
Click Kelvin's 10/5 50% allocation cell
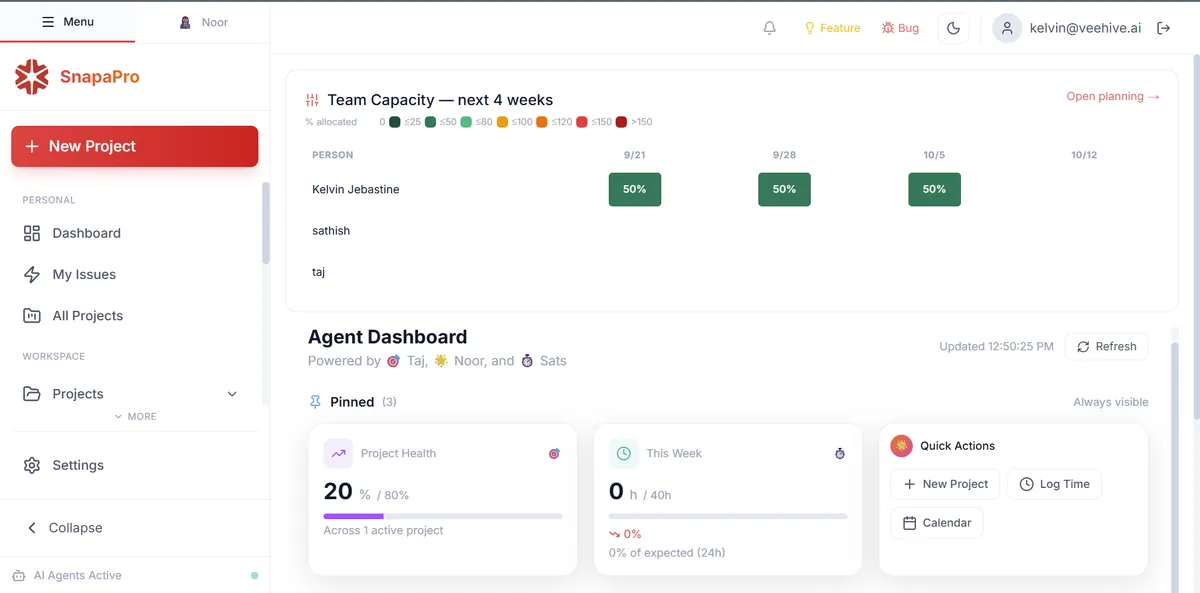click(934, 189)
